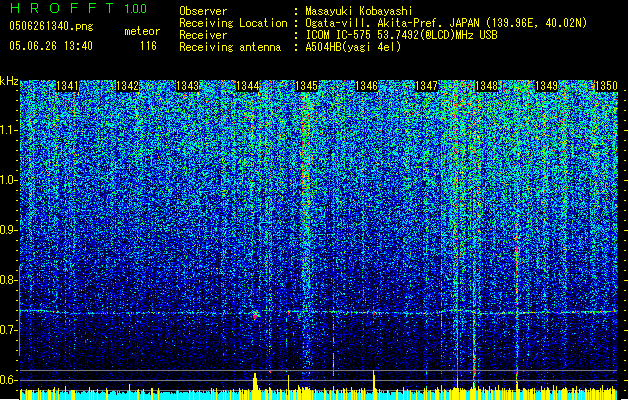This screenshot has width=629, height=400.
Task: Click the 1346 time marker
Action: [367, 86]
